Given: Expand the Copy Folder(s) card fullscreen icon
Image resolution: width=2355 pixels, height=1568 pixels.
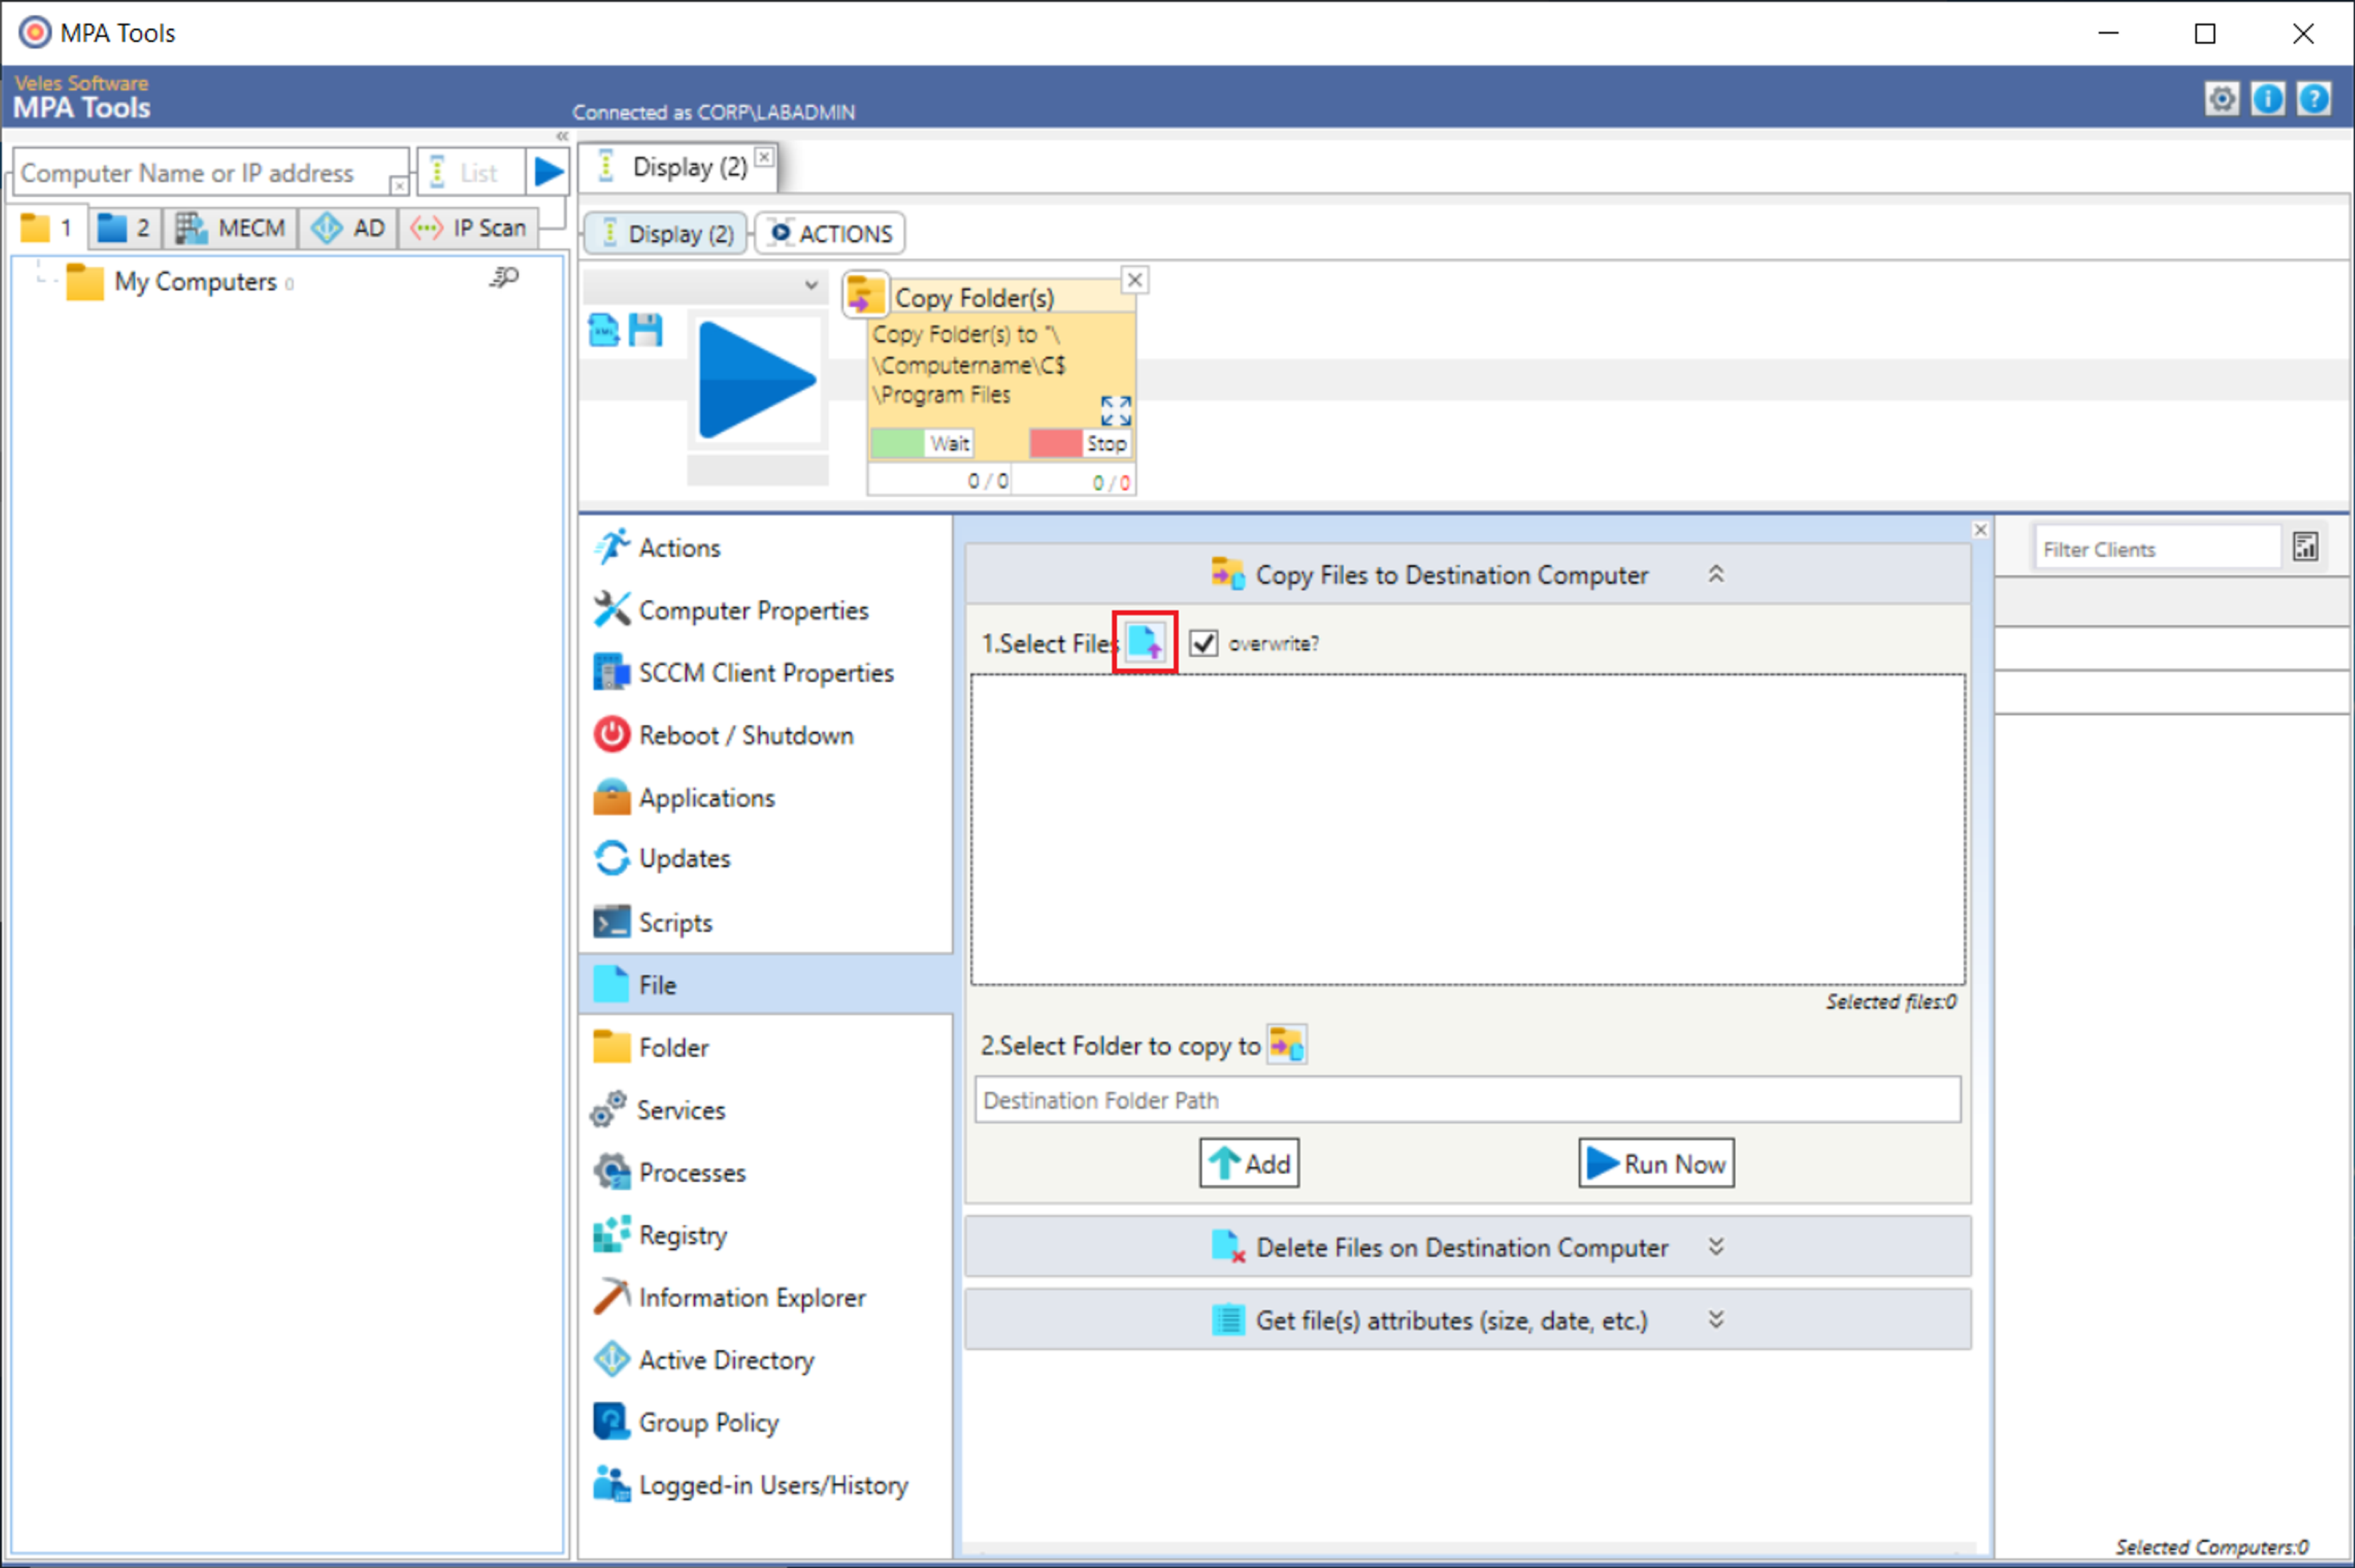Looking at the screenshot, I should pos(1115,410).
